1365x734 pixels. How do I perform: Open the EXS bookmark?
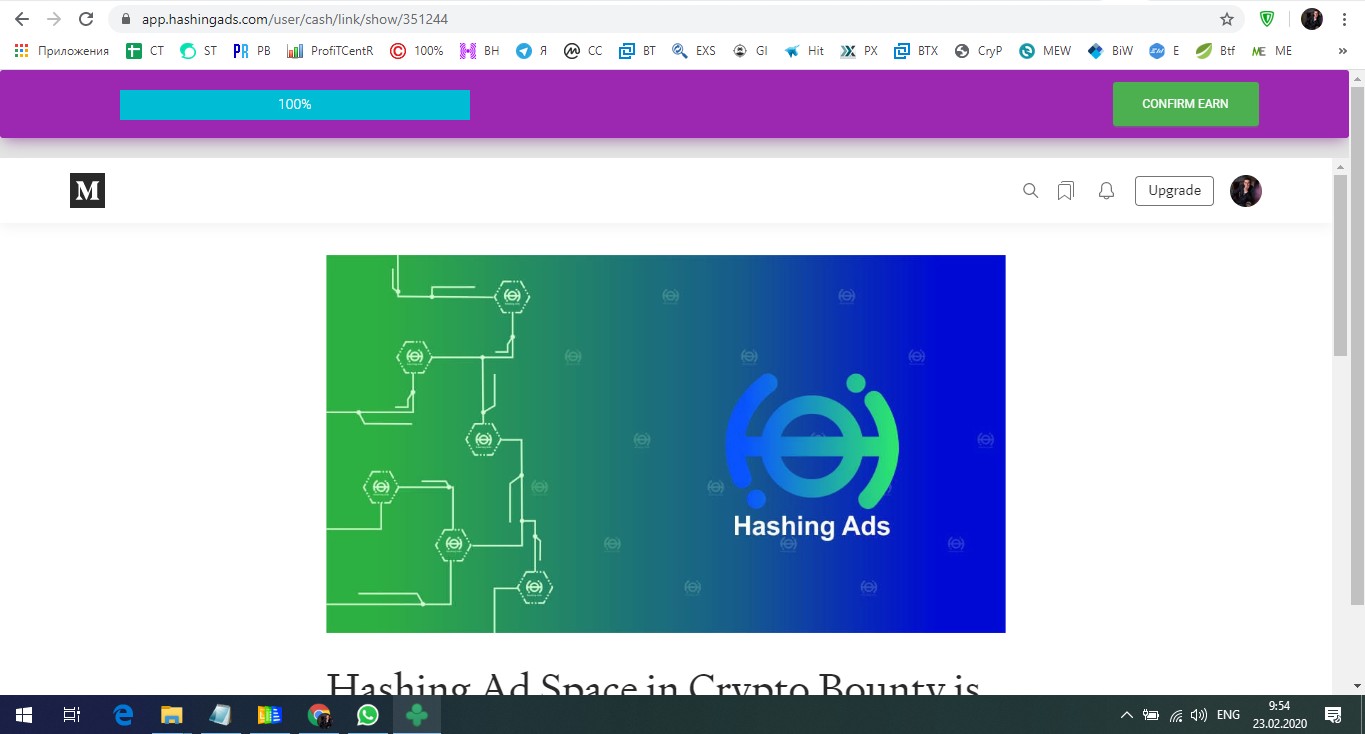pyautogui.click(x=694, y=51)
